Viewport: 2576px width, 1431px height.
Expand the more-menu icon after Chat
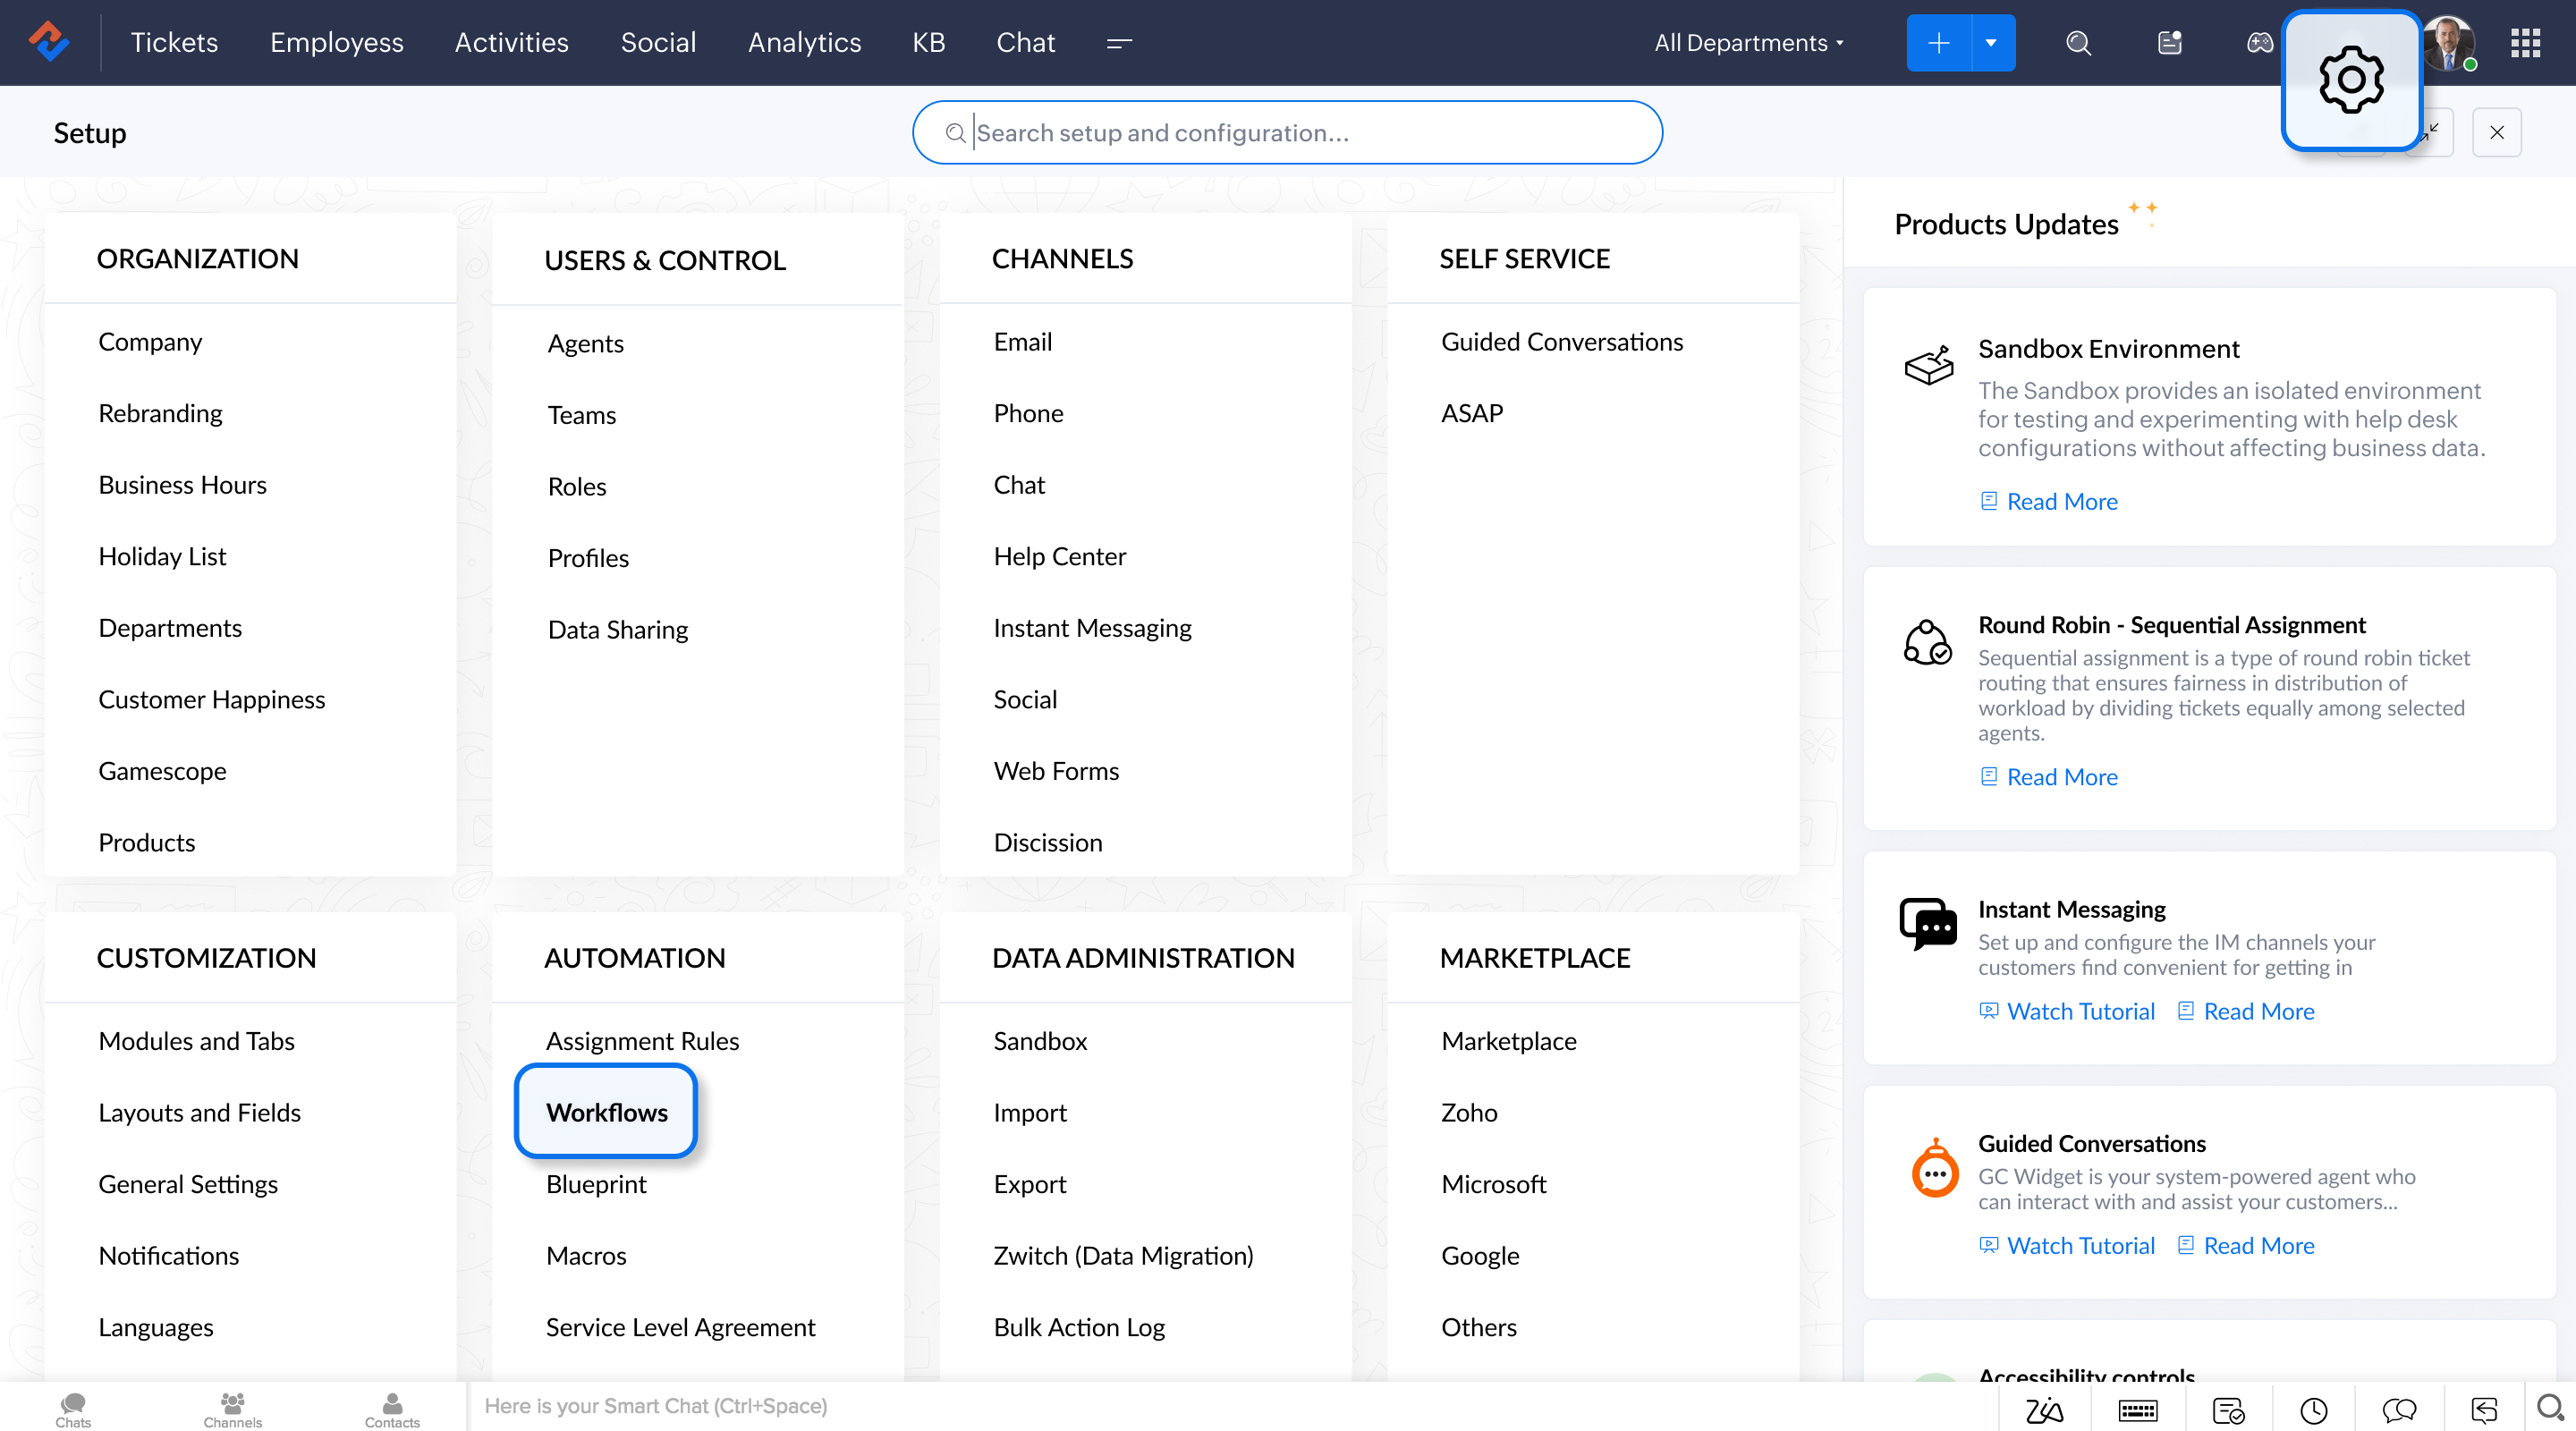(1119, 43)
